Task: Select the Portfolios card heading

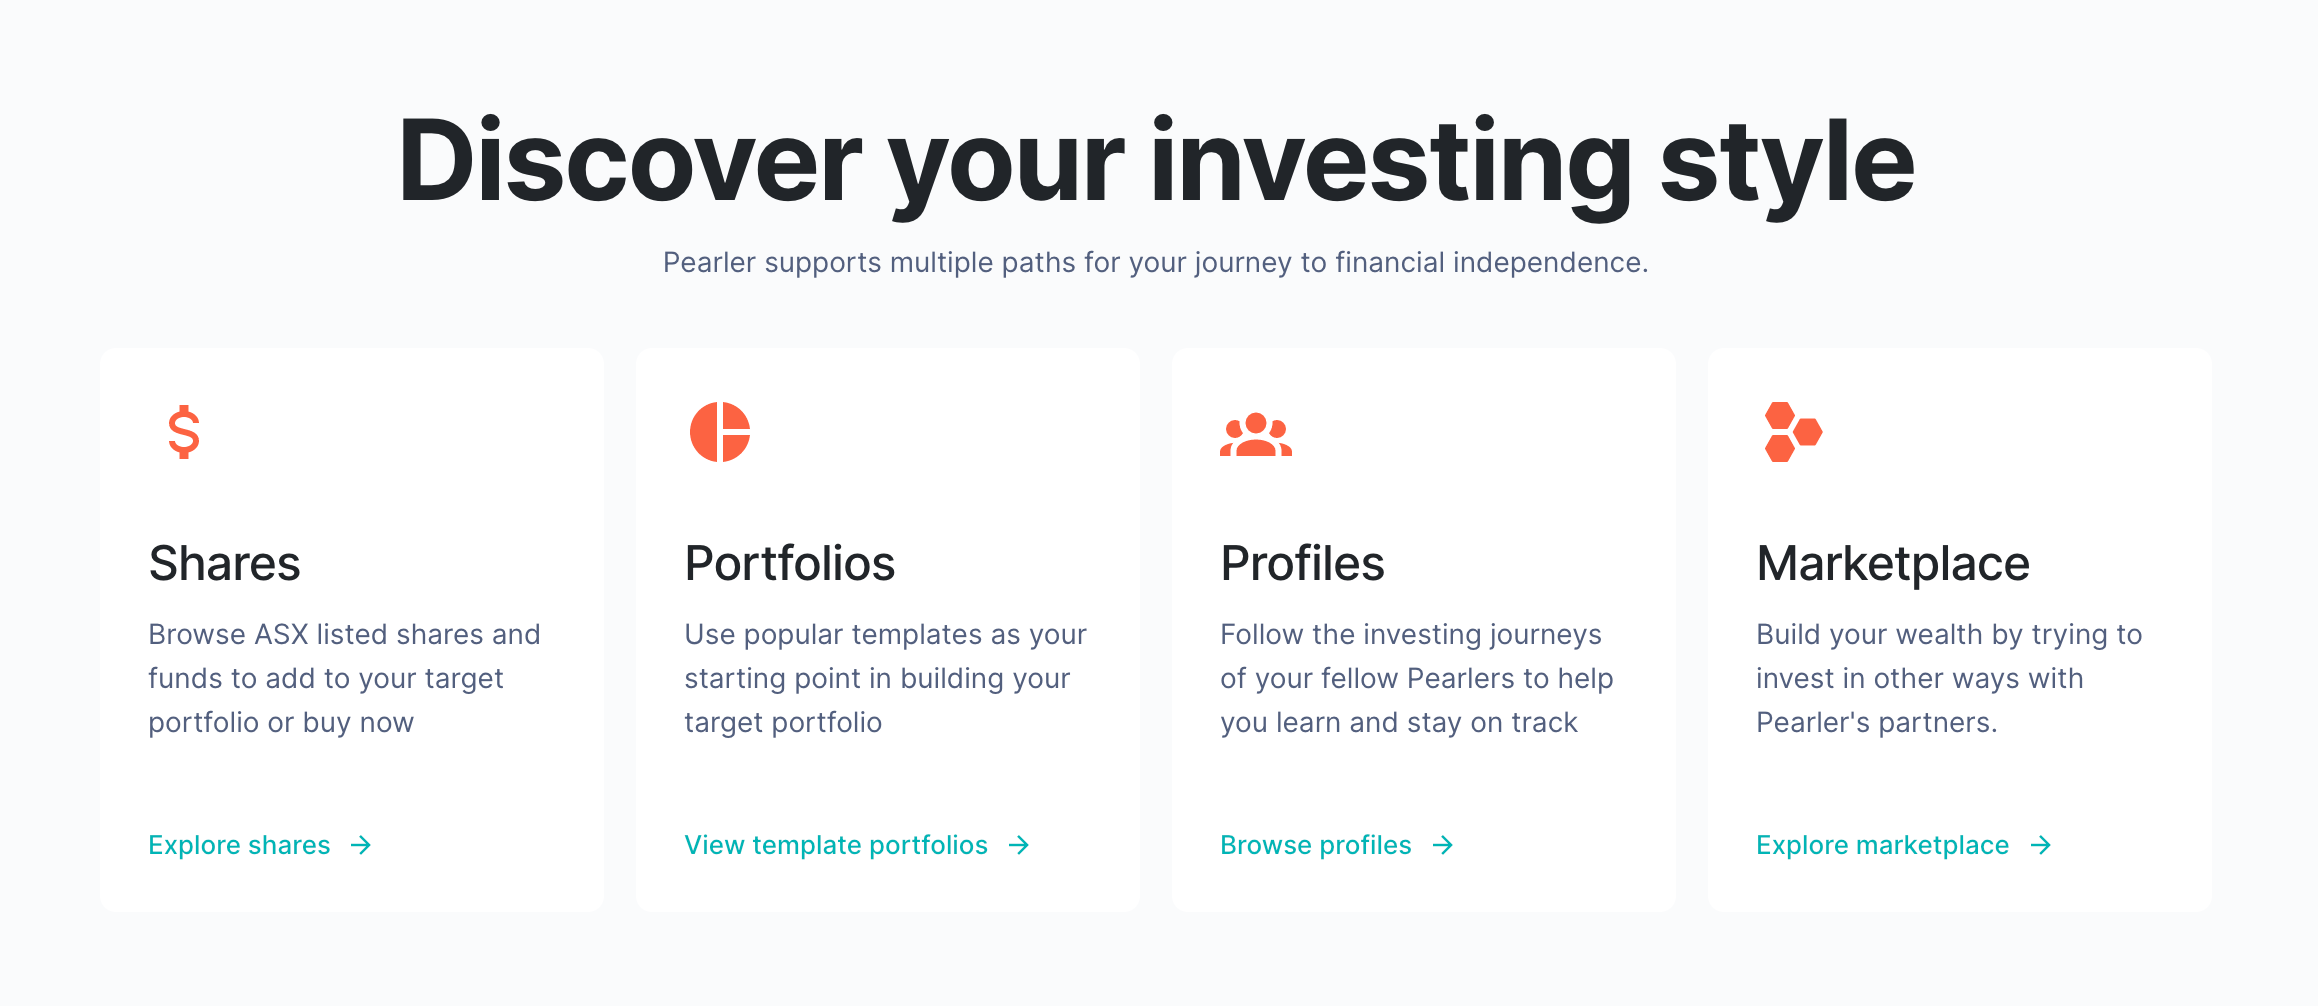Action: click(x=790, y=563)
